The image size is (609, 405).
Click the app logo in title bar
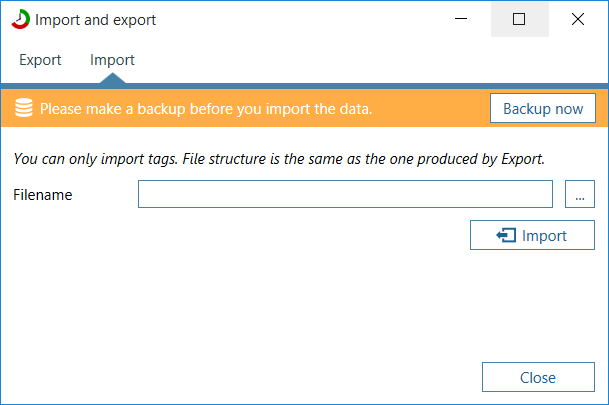tap(21, 19)
